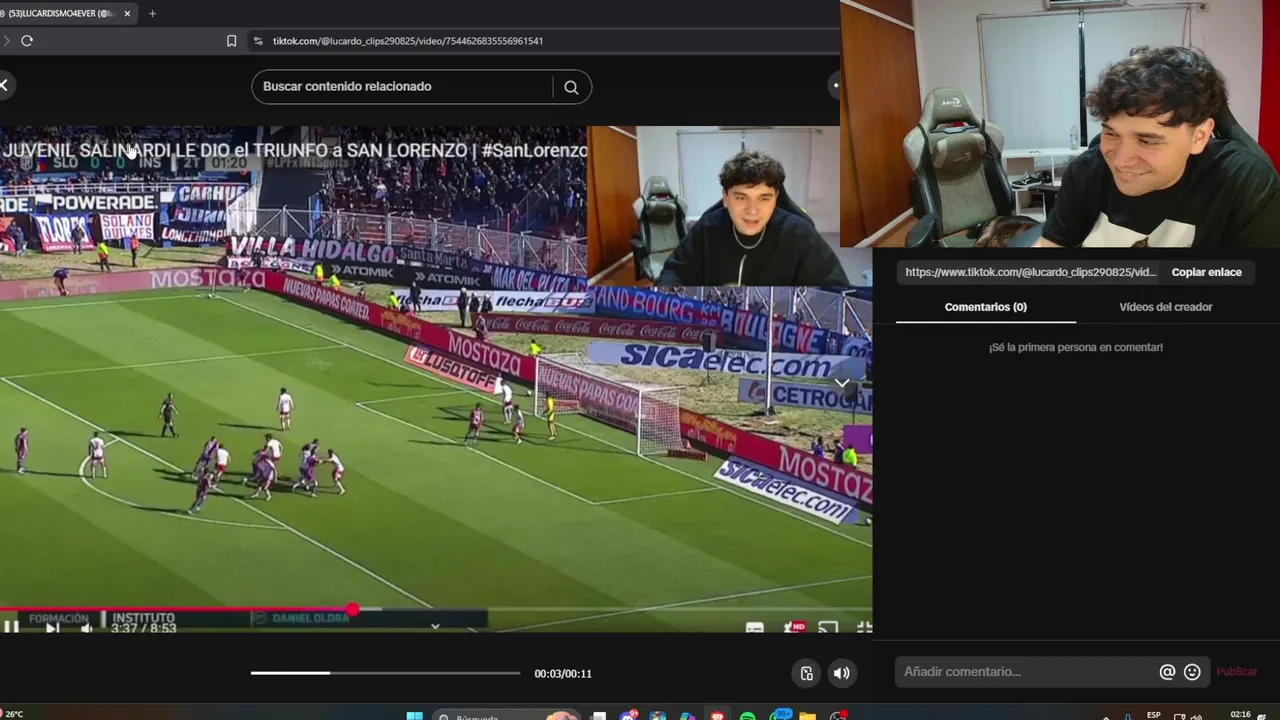Screen dimensions: 1280x720
Task: Bookmark this page using the address bar icon
Action: [x=232, y=41]
